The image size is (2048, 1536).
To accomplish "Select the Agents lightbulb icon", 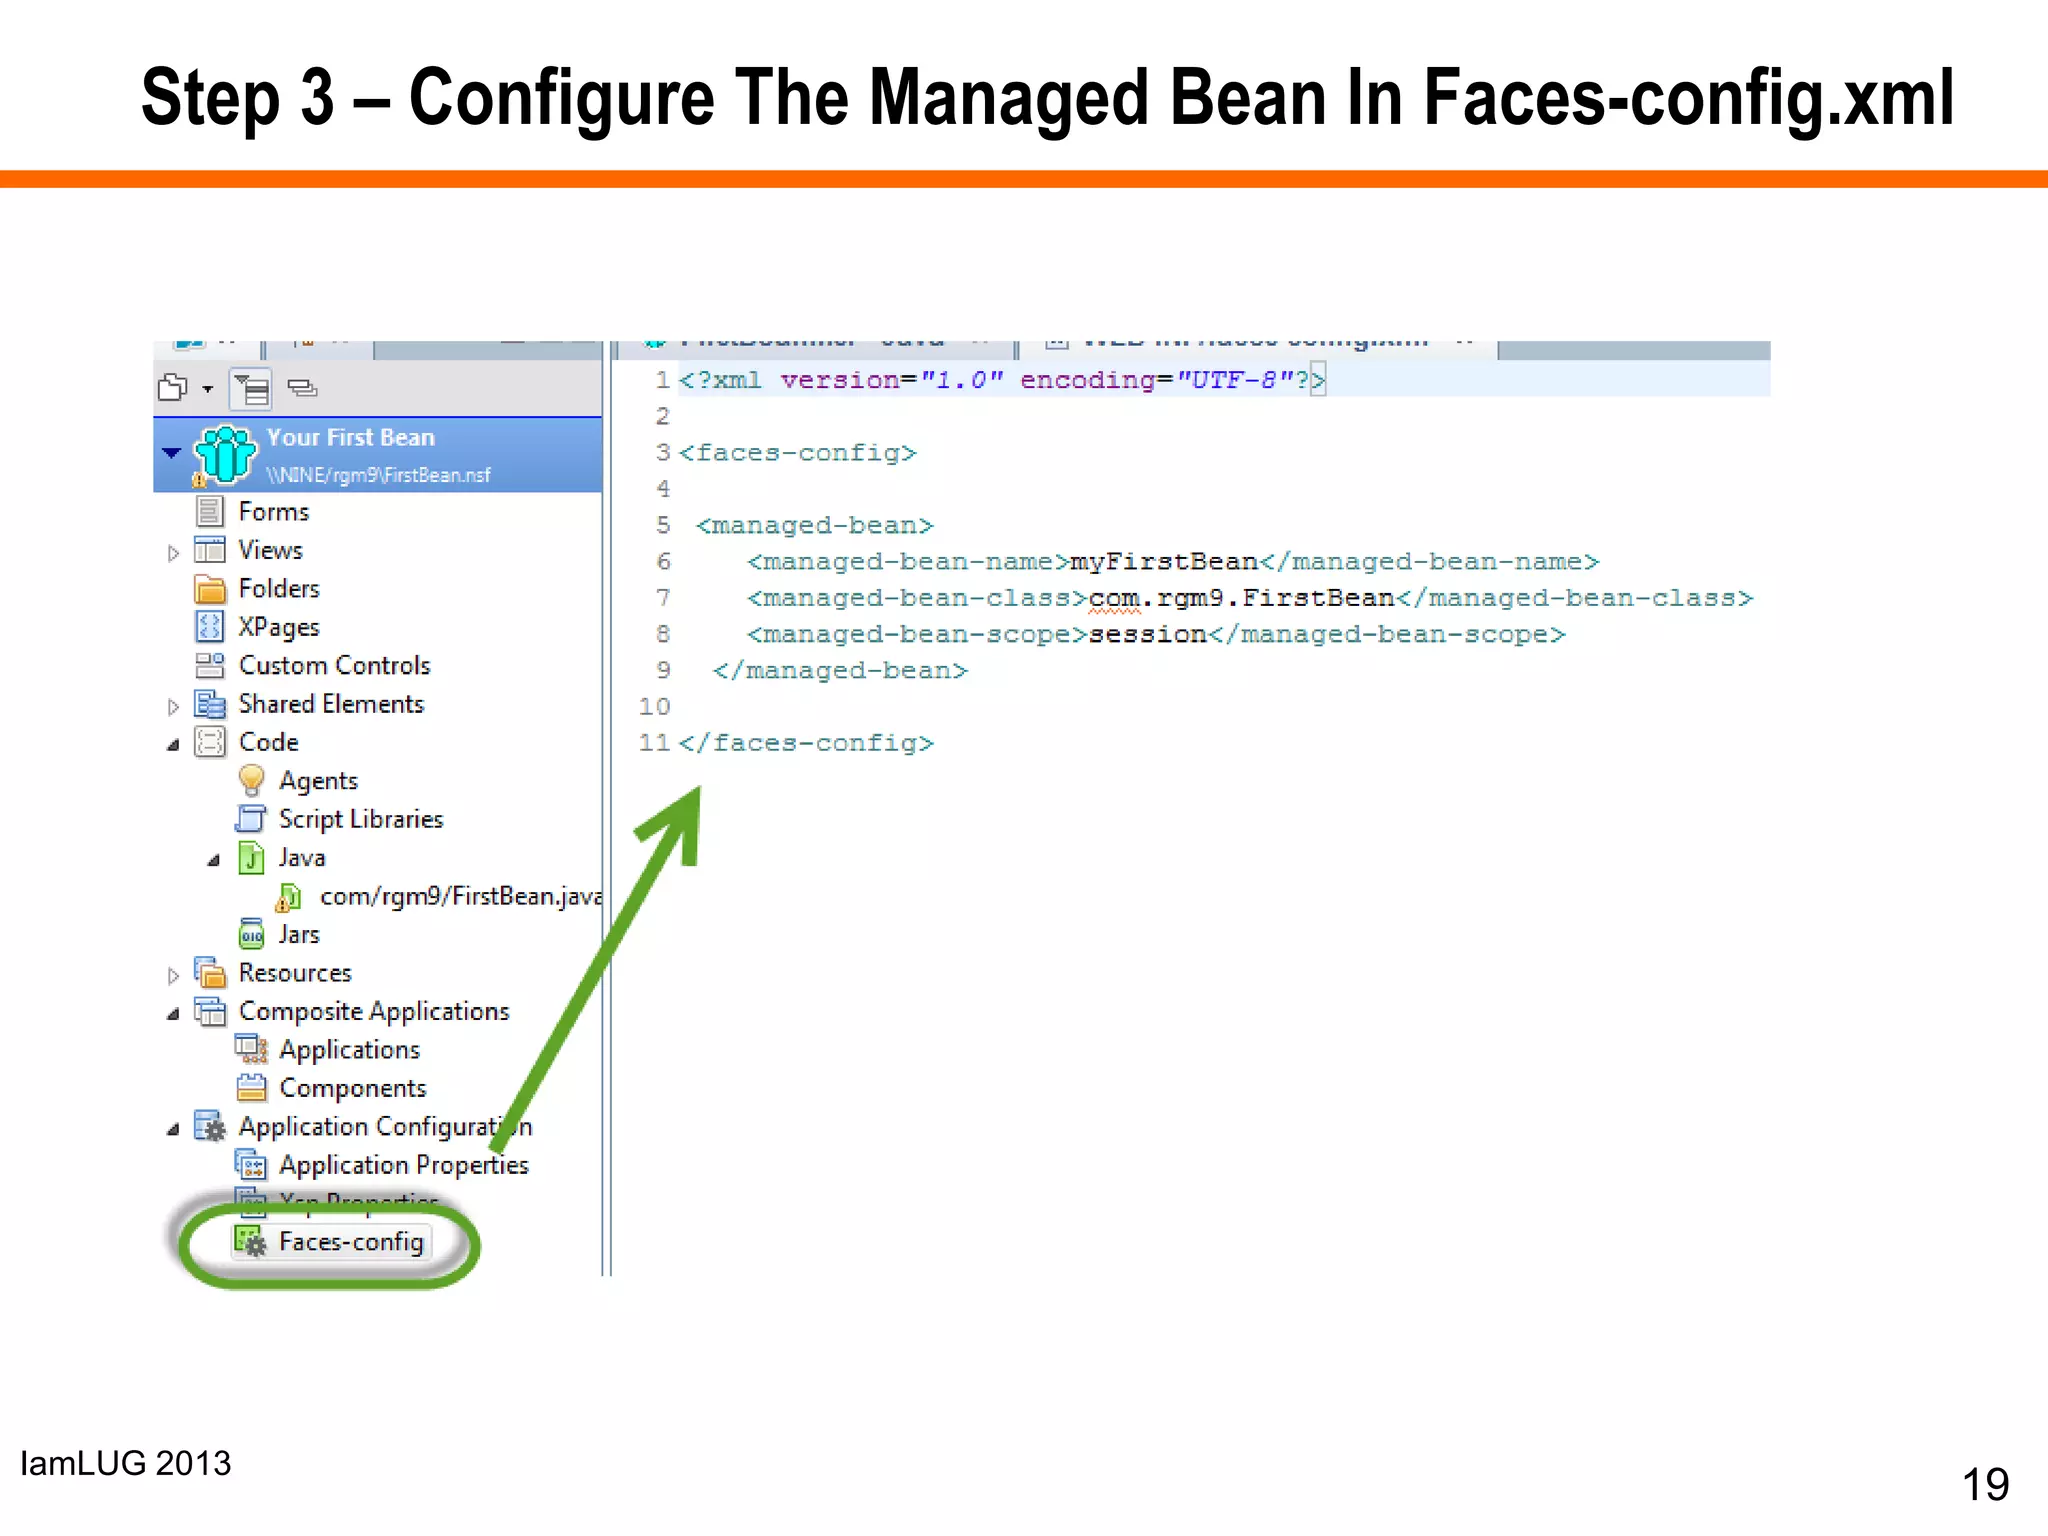I will 251,780.
